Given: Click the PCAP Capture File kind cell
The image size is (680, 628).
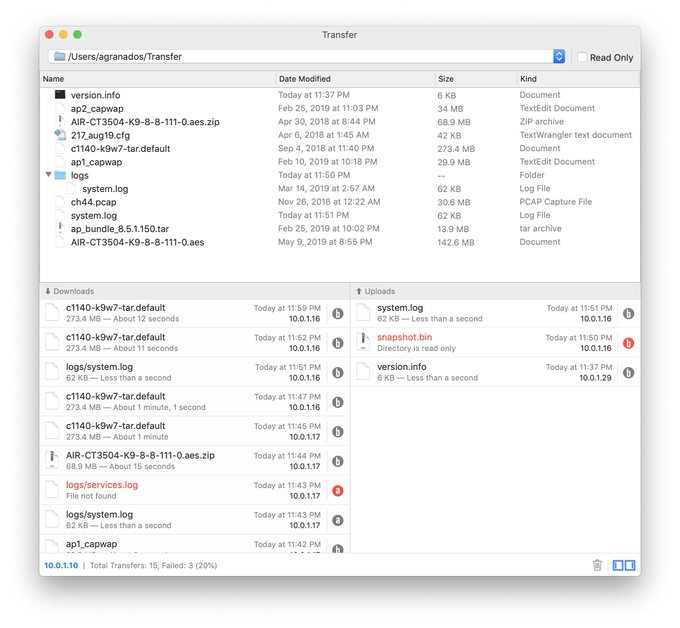Looking at the screenshot, I should [556, 202].
